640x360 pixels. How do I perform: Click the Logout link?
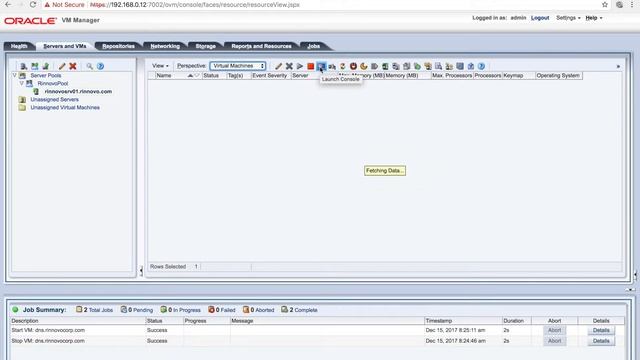coord(540,18)
